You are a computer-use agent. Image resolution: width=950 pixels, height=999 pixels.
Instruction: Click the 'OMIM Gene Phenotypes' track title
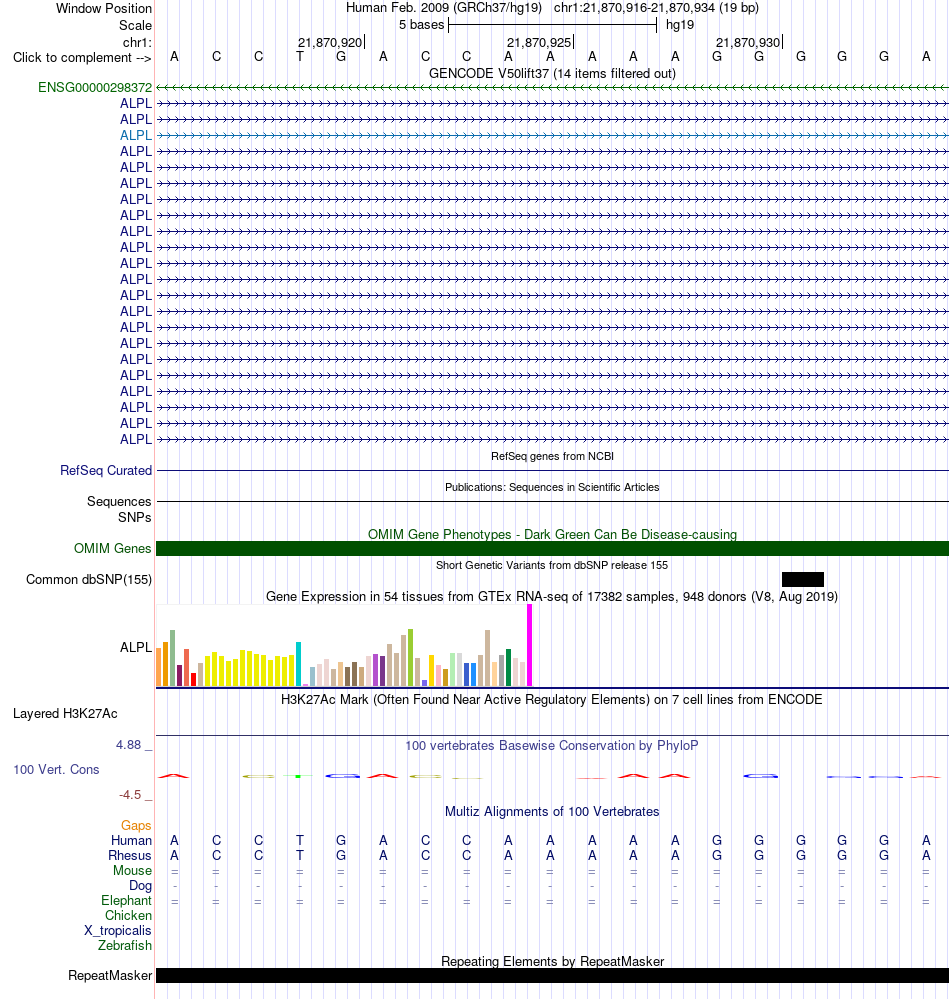click(x=552, y=535)
